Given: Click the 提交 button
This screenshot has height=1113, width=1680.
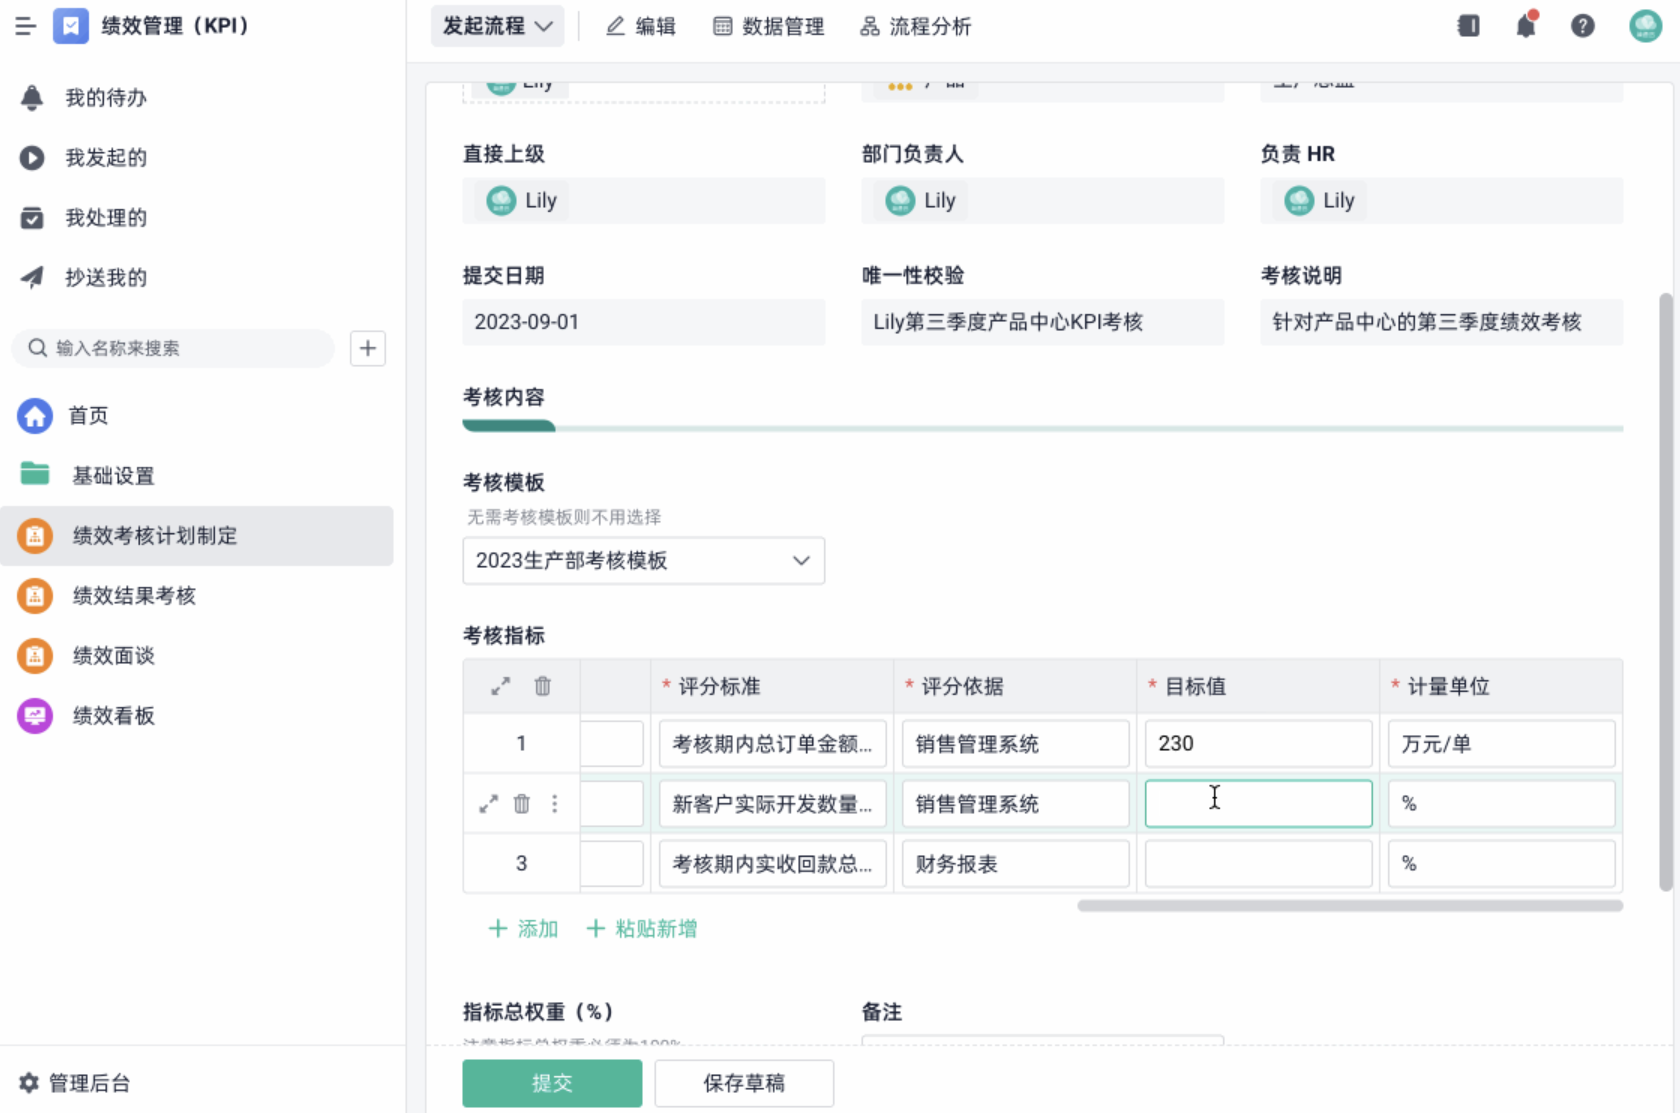Looking at the screenshot, I should pyautogui.click(x=552, y=1083).
